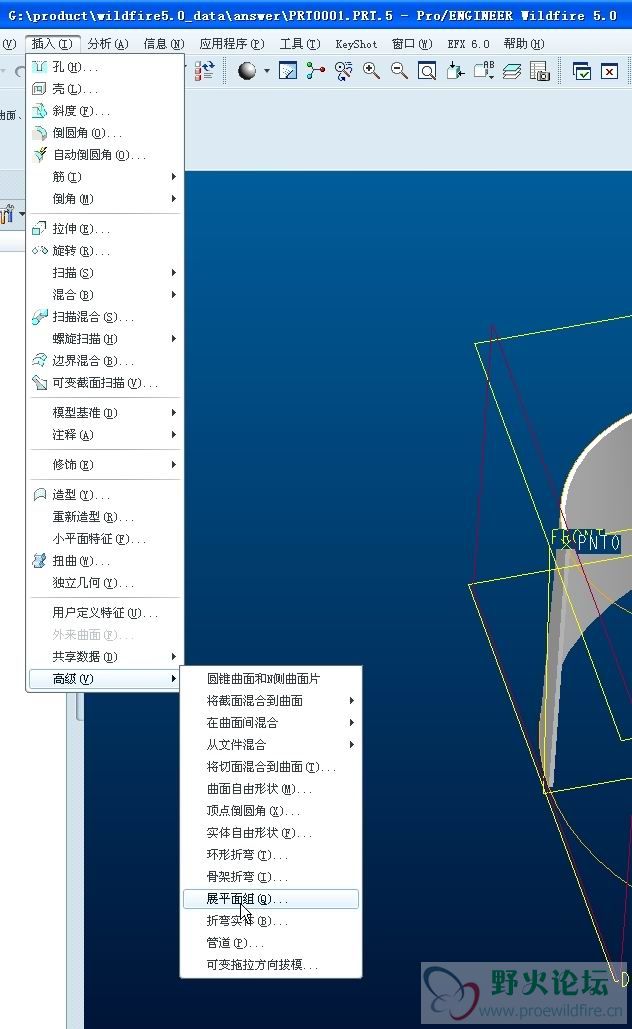632x1029 pixels.
Task: Select 高级 (Advanced) submenu item
Action: point(105,679)
